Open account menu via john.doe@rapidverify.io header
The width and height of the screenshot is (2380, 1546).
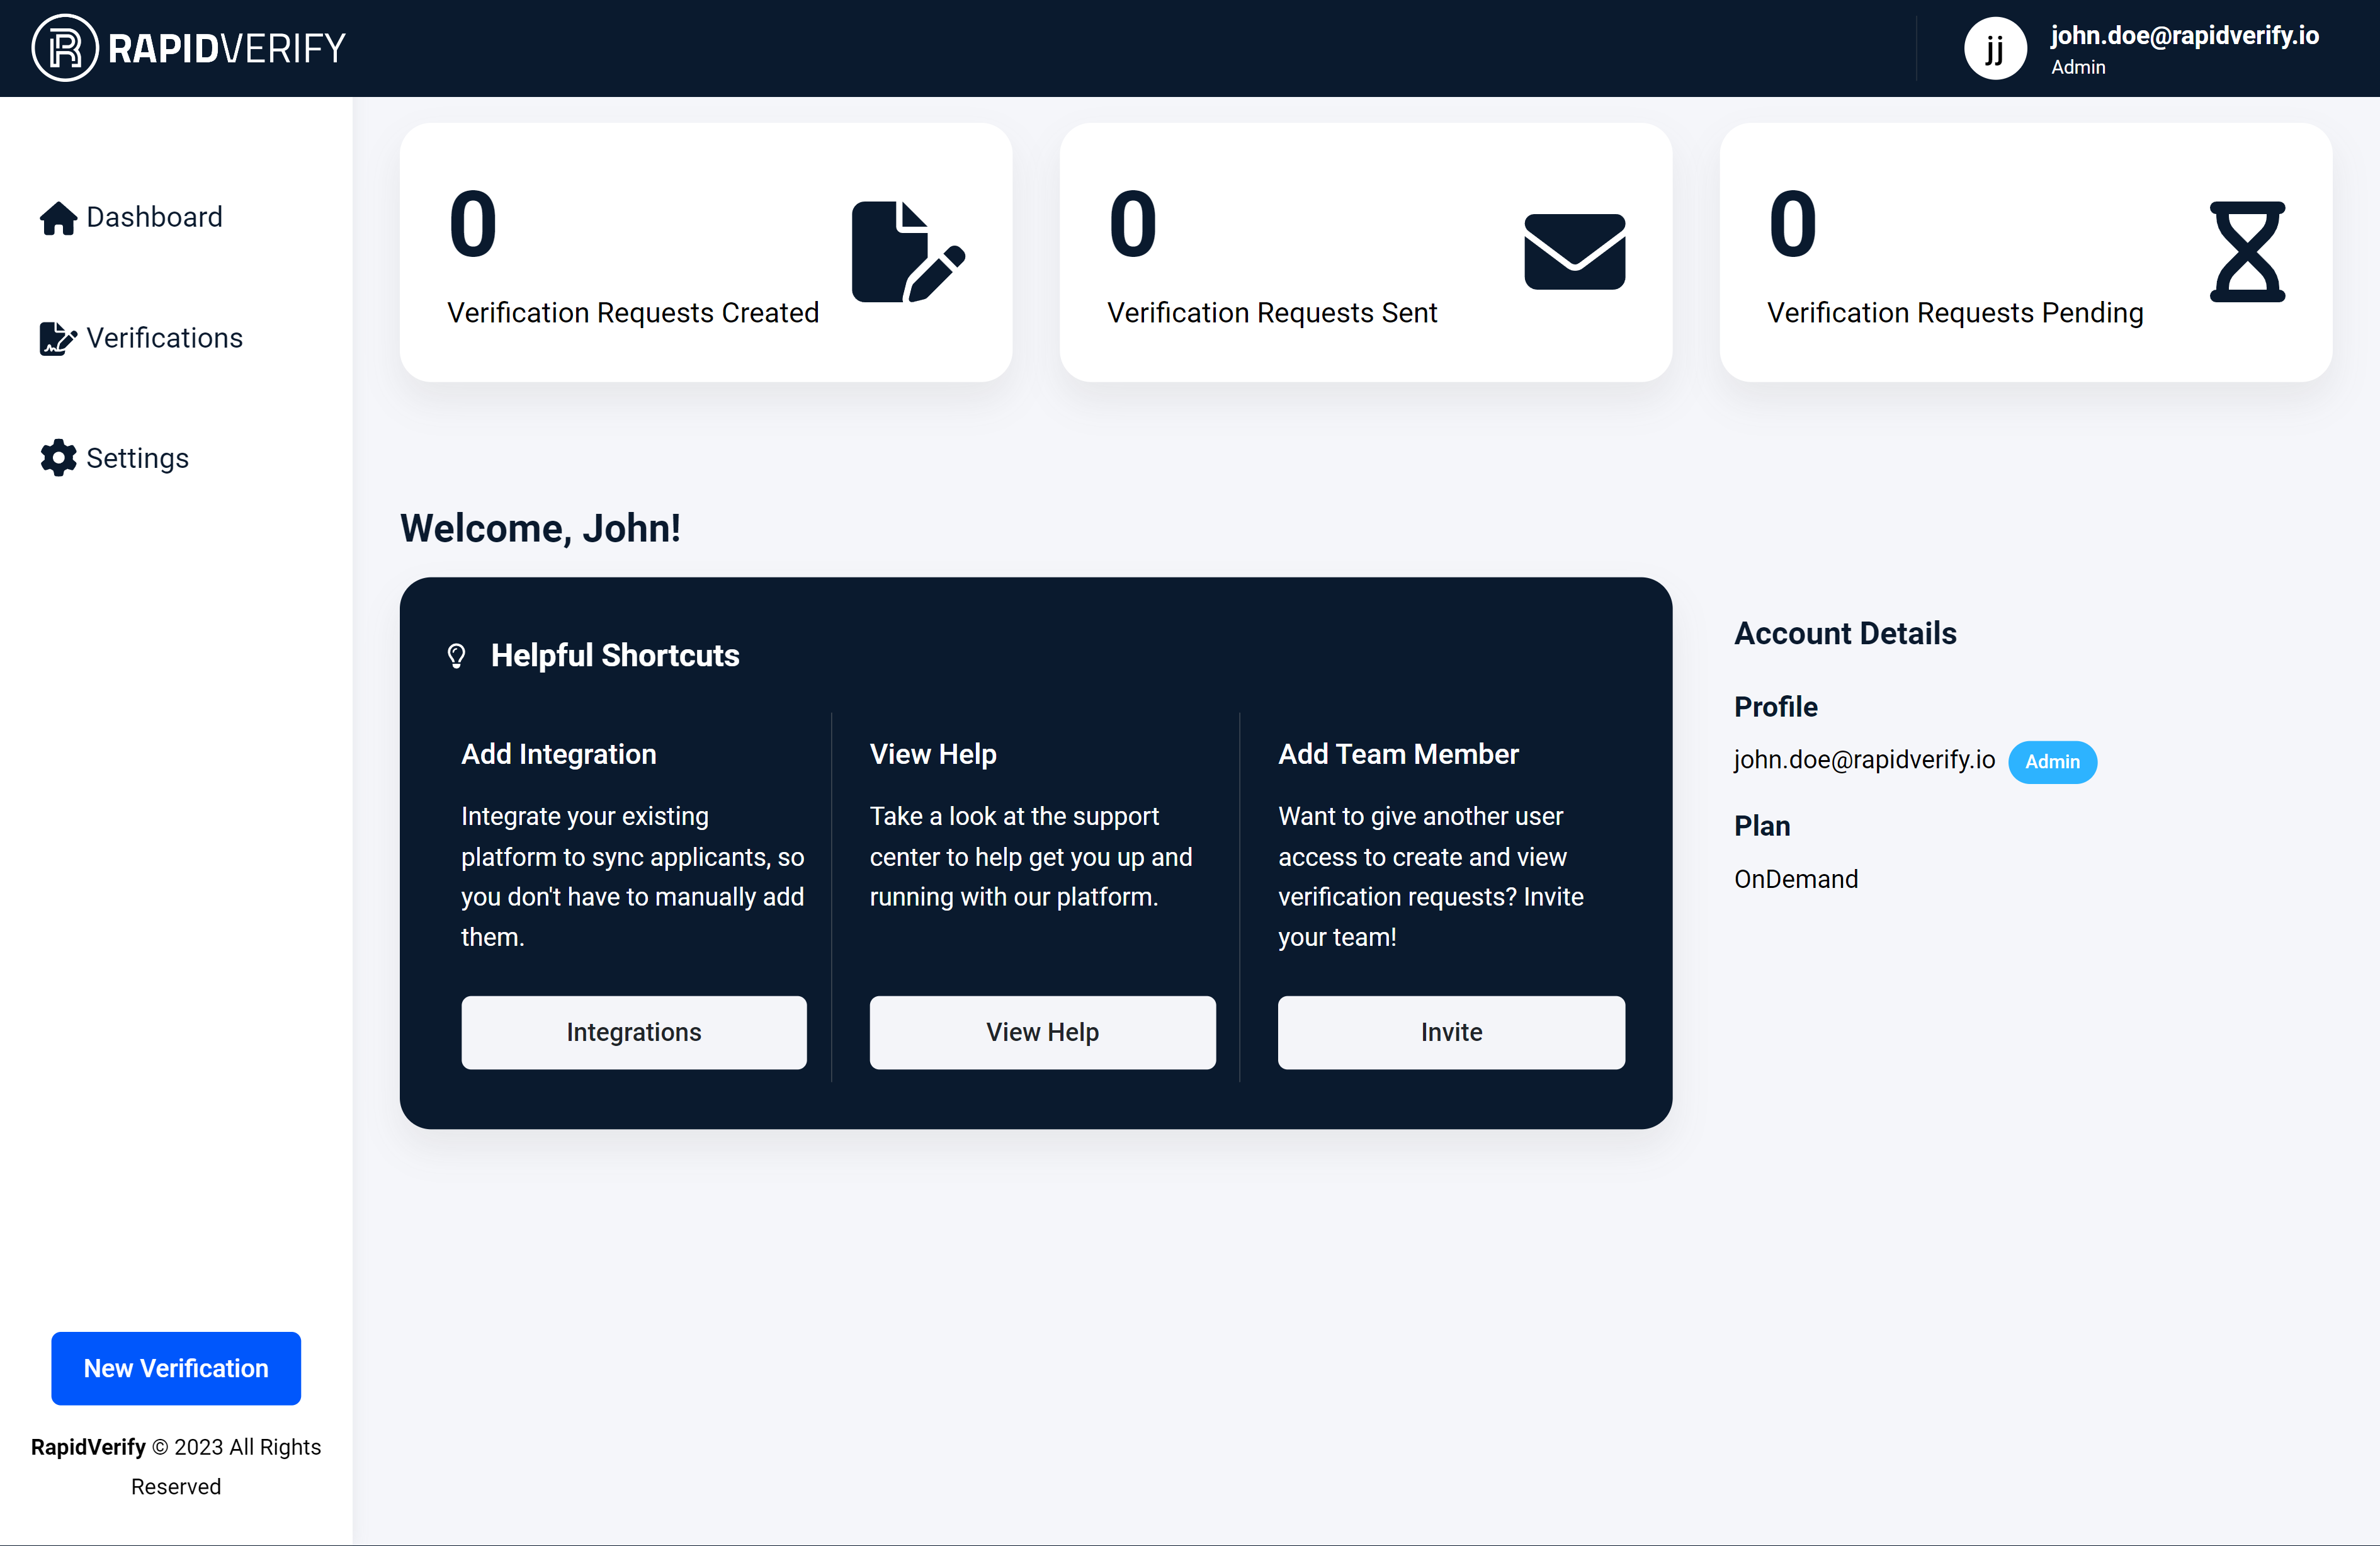[x=2184, y=36]
